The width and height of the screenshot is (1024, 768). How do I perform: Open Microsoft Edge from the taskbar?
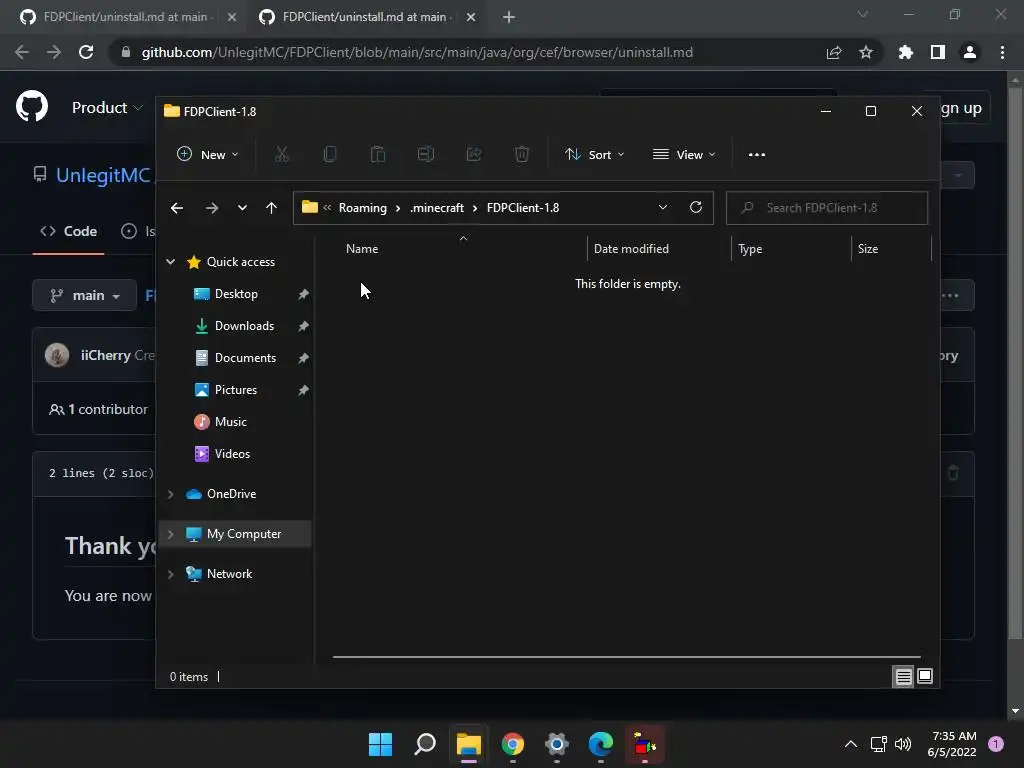pos(600,744)
